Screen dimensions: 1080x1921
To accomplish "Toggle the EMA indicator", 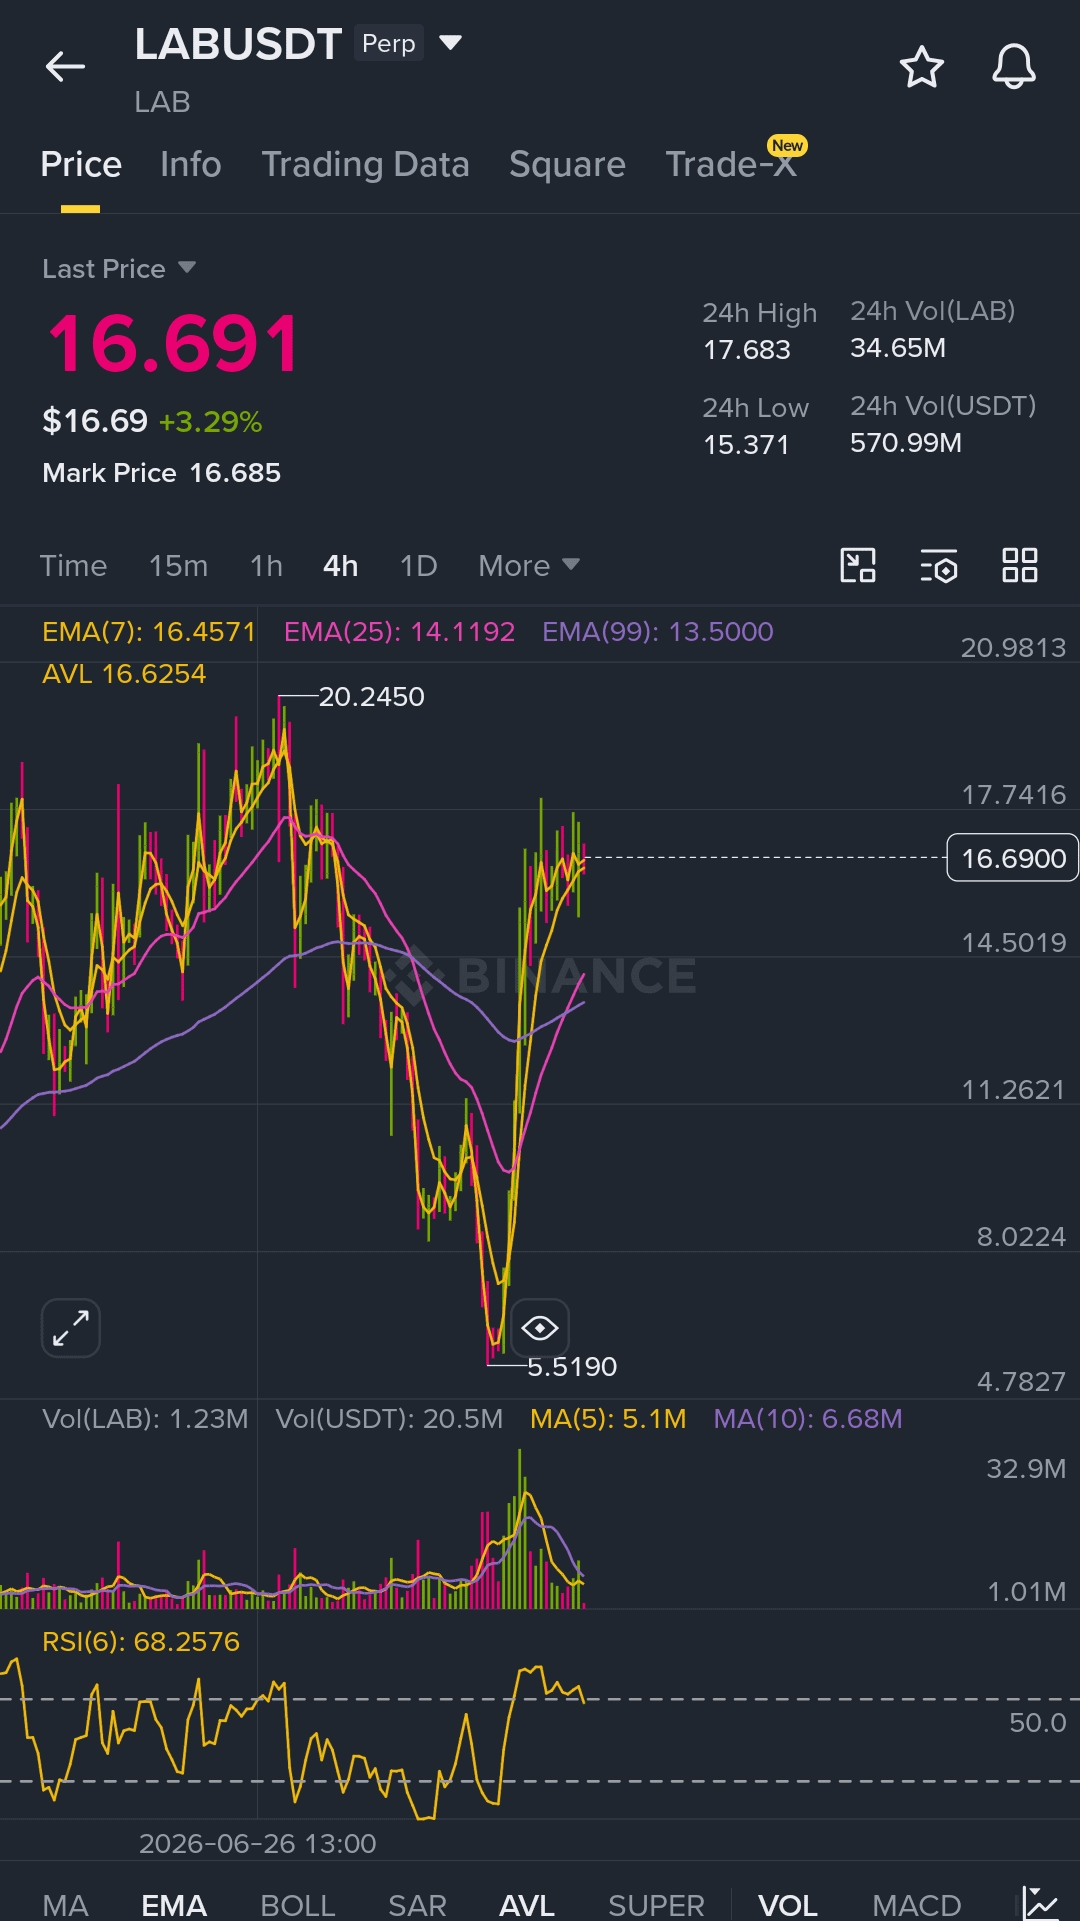I will click(174, 1905).
